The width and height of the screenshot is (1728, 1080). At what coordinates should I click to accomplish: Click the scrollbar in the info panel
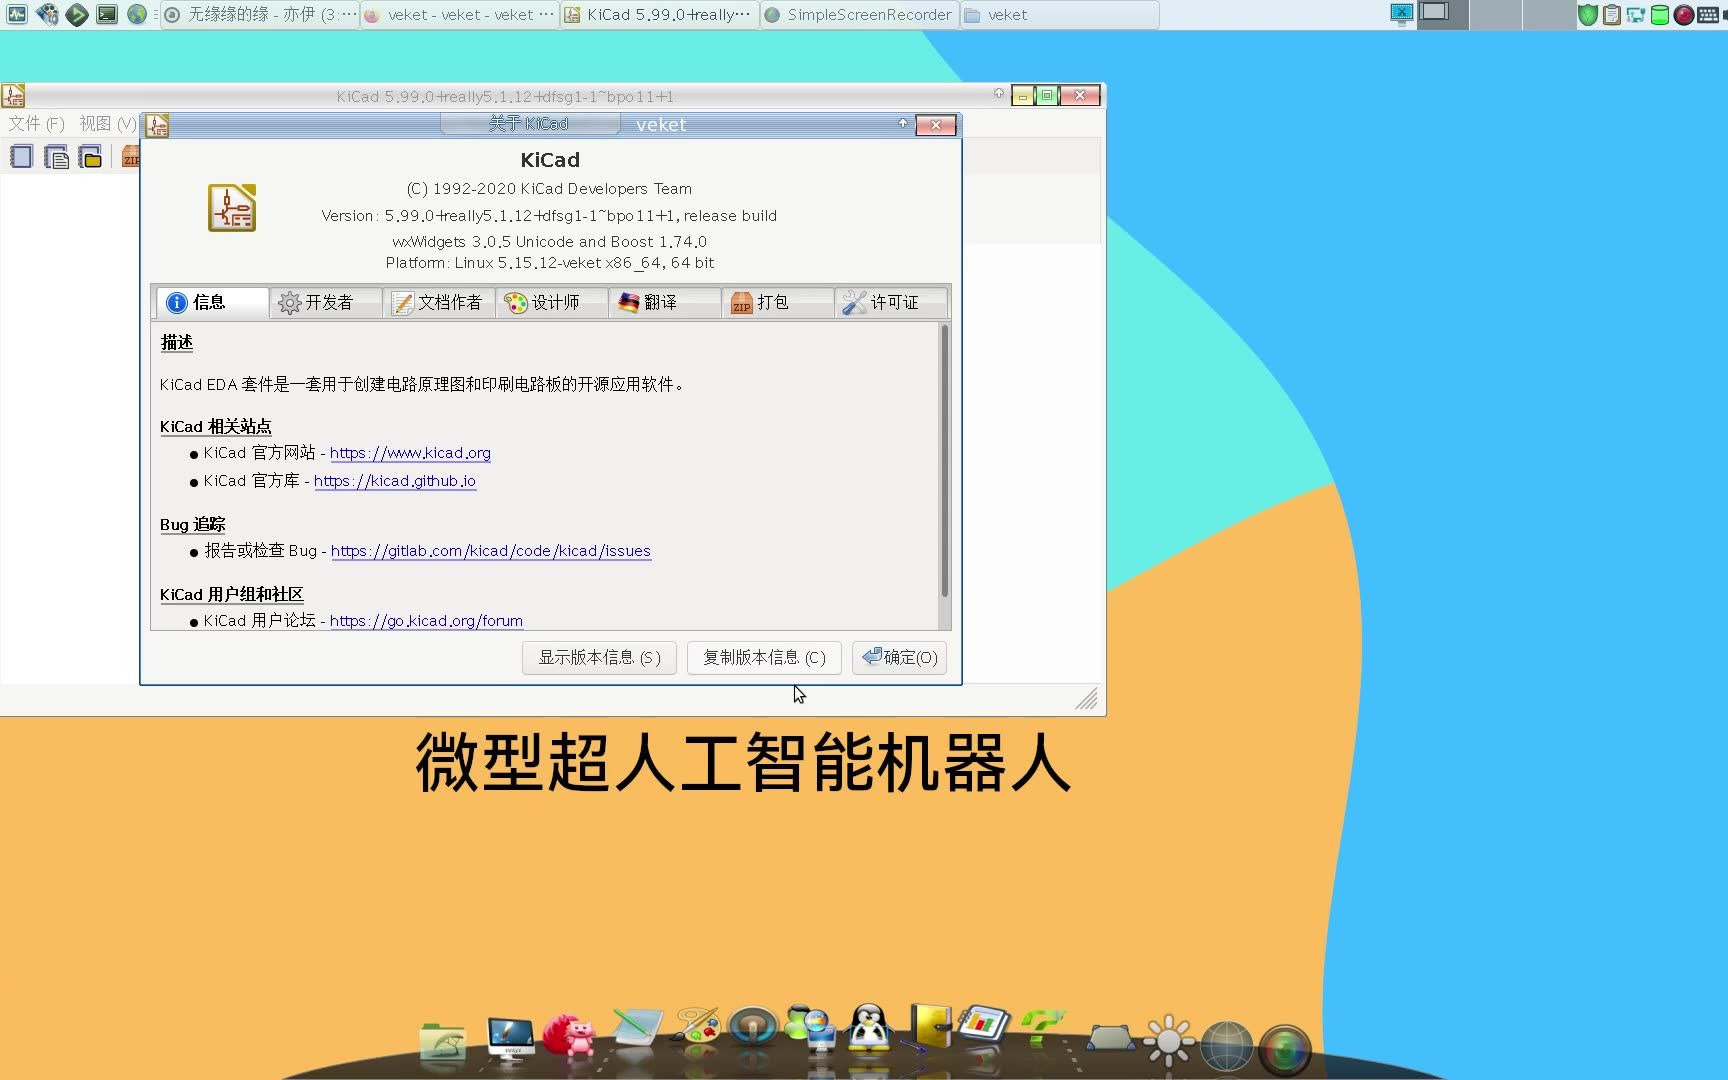(x=945, y=461)
